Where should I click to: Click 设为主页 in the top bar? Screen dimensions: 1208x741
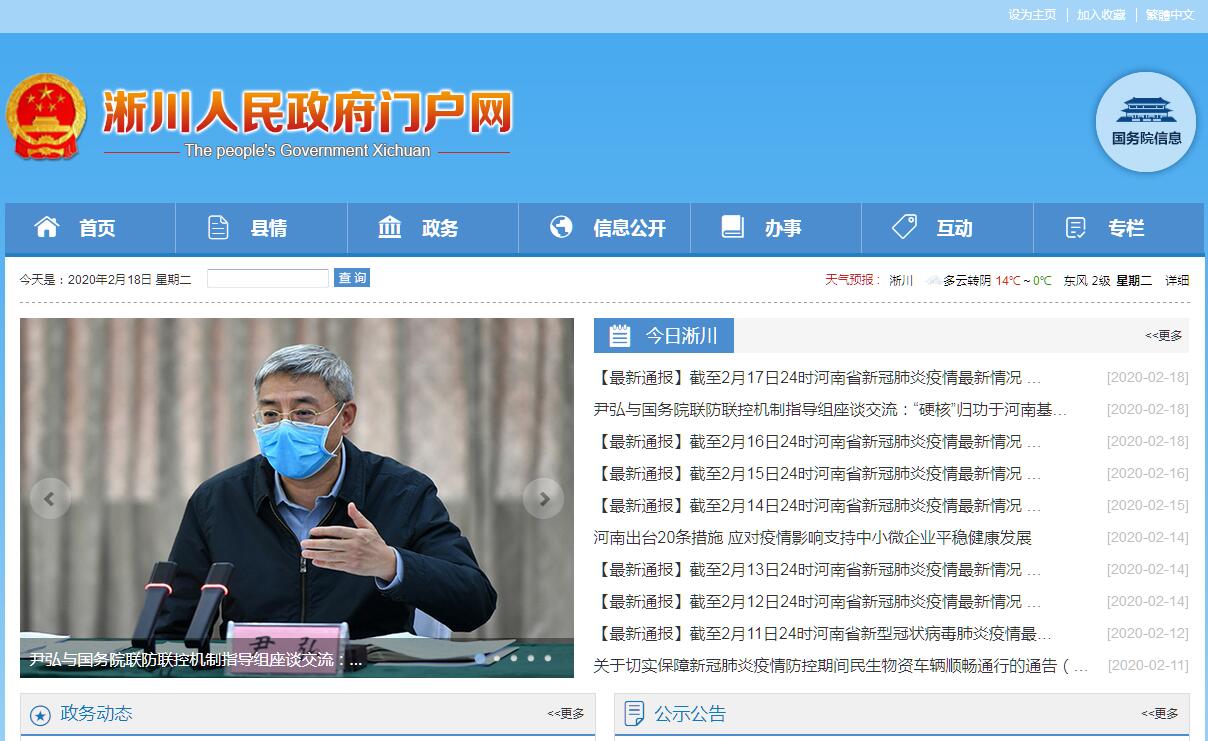click(x=1032, y=15)
